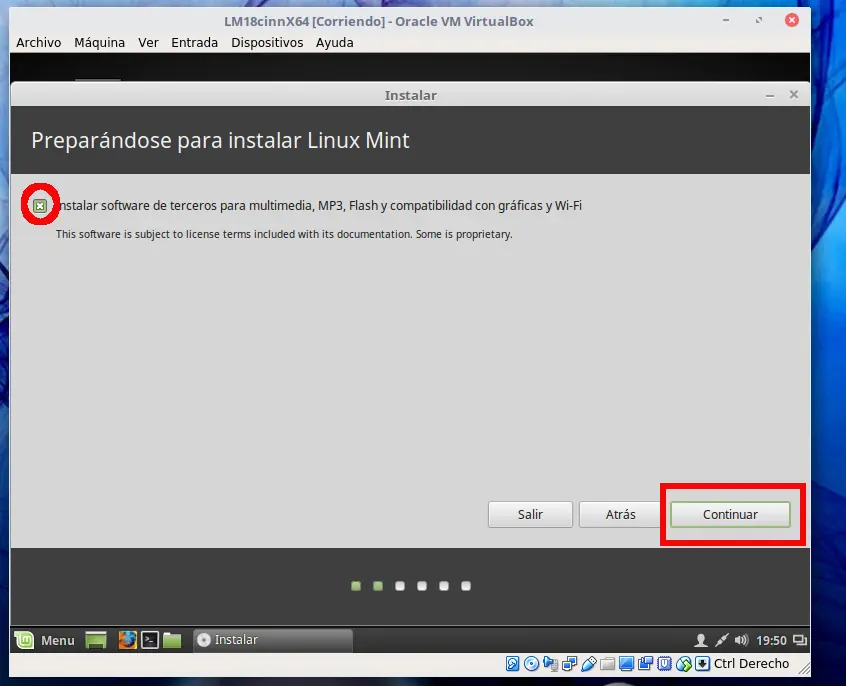
Task: Open the Archivo menu
Action: [x=39, y=43]
